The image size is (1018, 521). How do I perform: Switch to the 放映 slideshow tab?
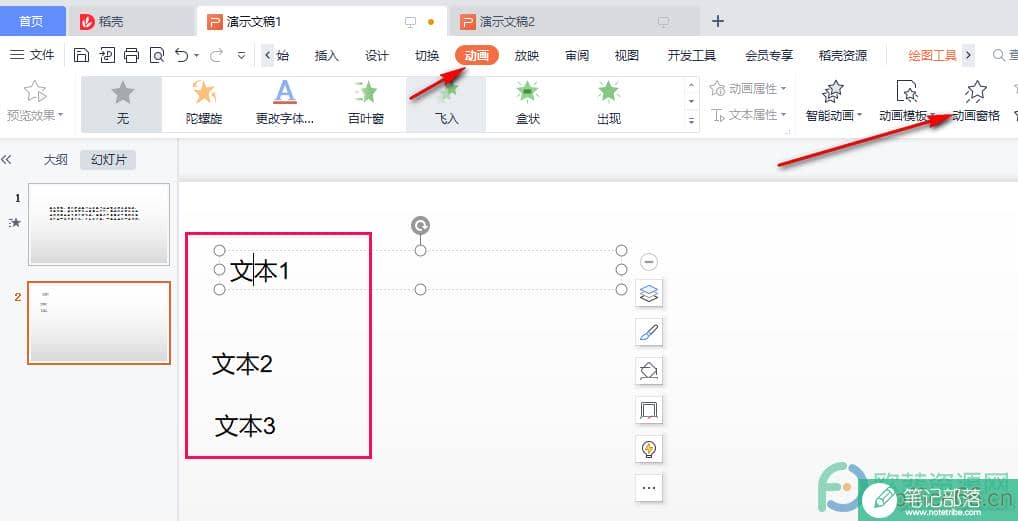click(x=527, y=56)
